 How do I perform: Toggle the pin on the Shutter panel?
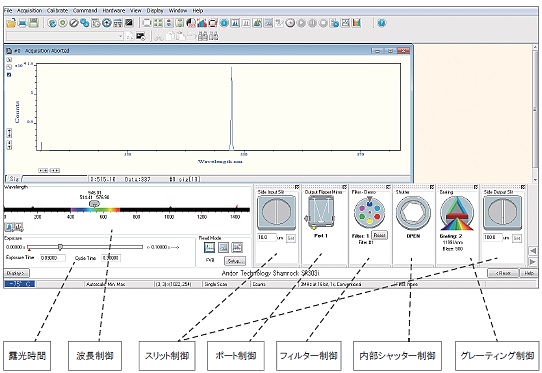(432, 187)
